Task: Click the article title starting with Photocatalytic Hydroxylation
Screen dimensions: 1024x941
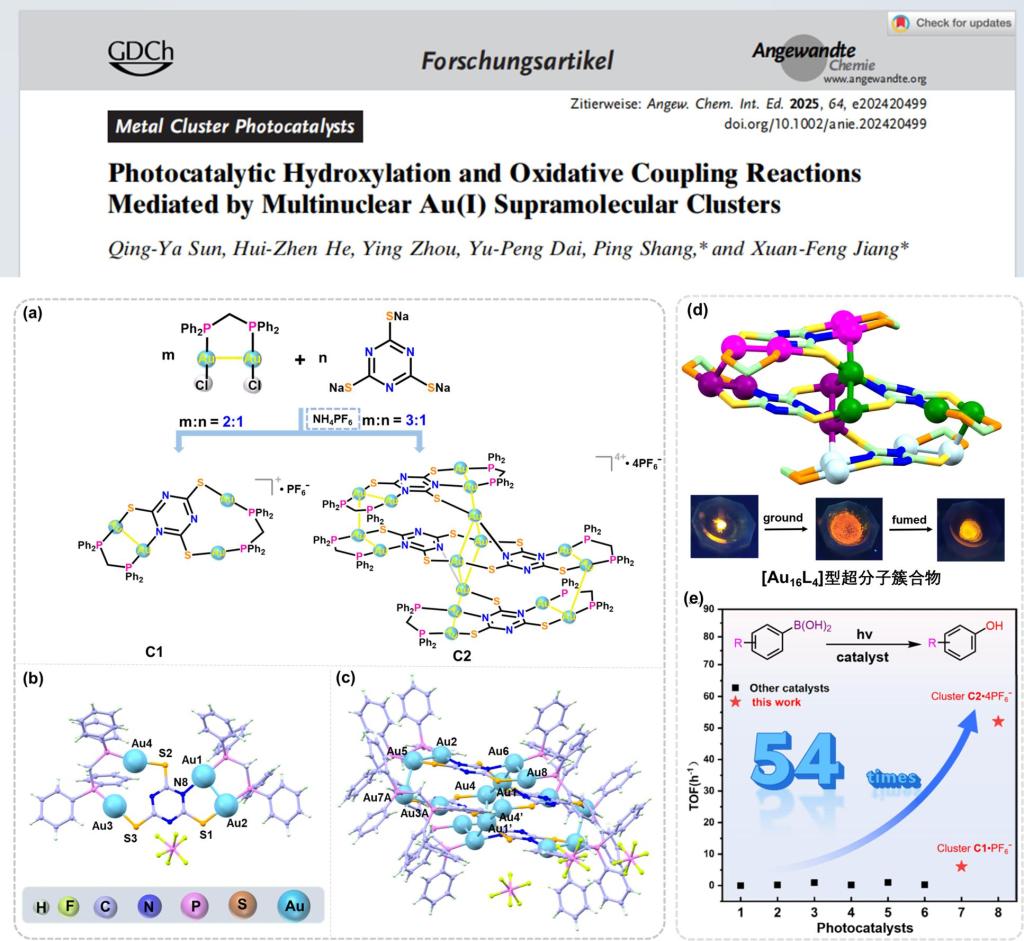Action: coord(485,188)
